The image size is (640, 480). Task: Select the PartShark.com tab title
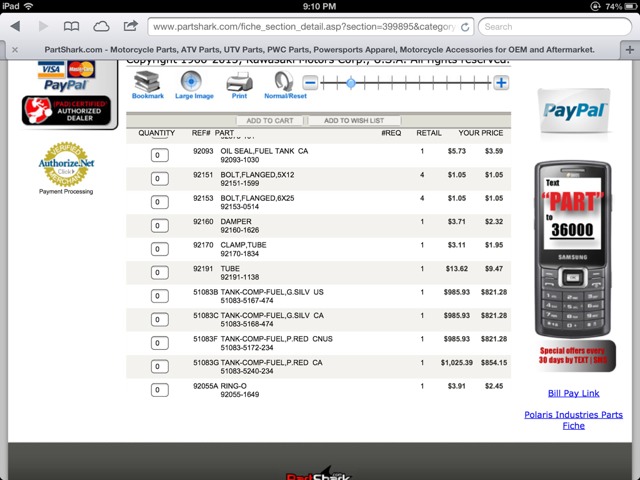(x=319, y=50)
